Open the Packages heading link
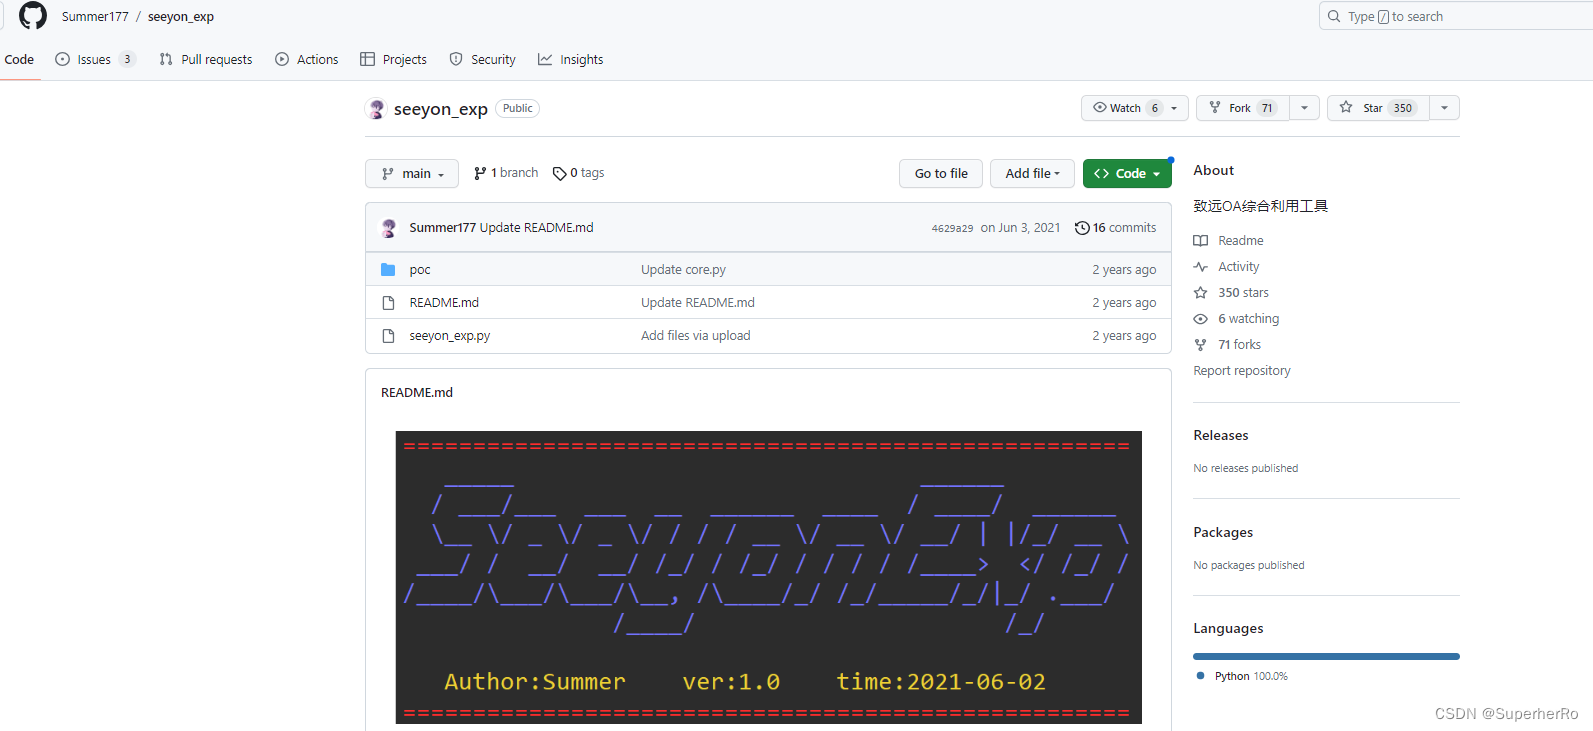1593x731 pixels. (x=1223, y=533)
